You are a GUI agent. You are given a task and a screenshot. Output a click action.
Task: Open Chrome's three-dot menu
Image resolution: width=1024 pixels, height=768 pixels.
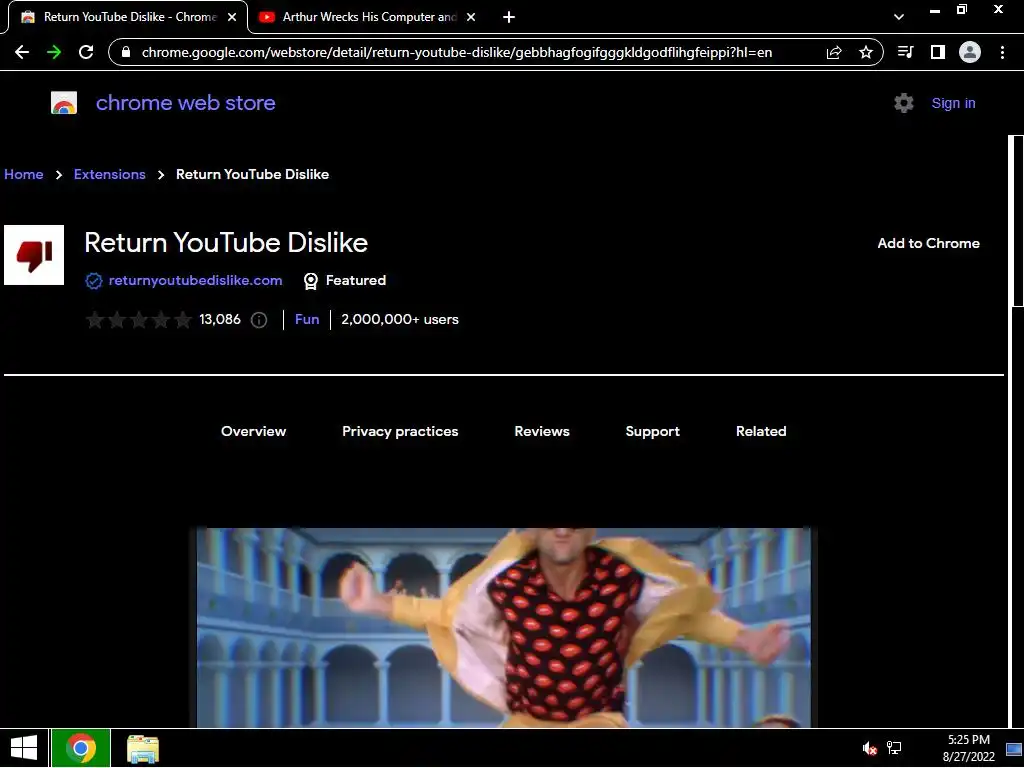point(1002,52)
